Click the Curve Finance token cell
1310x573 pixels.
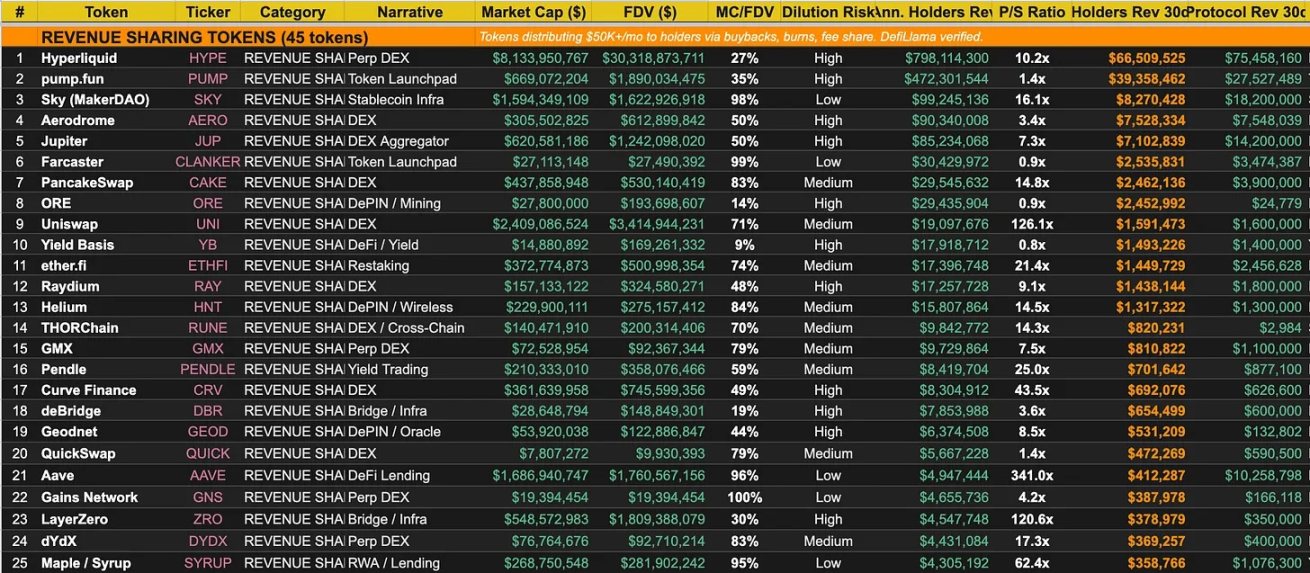tap(88, 390)
